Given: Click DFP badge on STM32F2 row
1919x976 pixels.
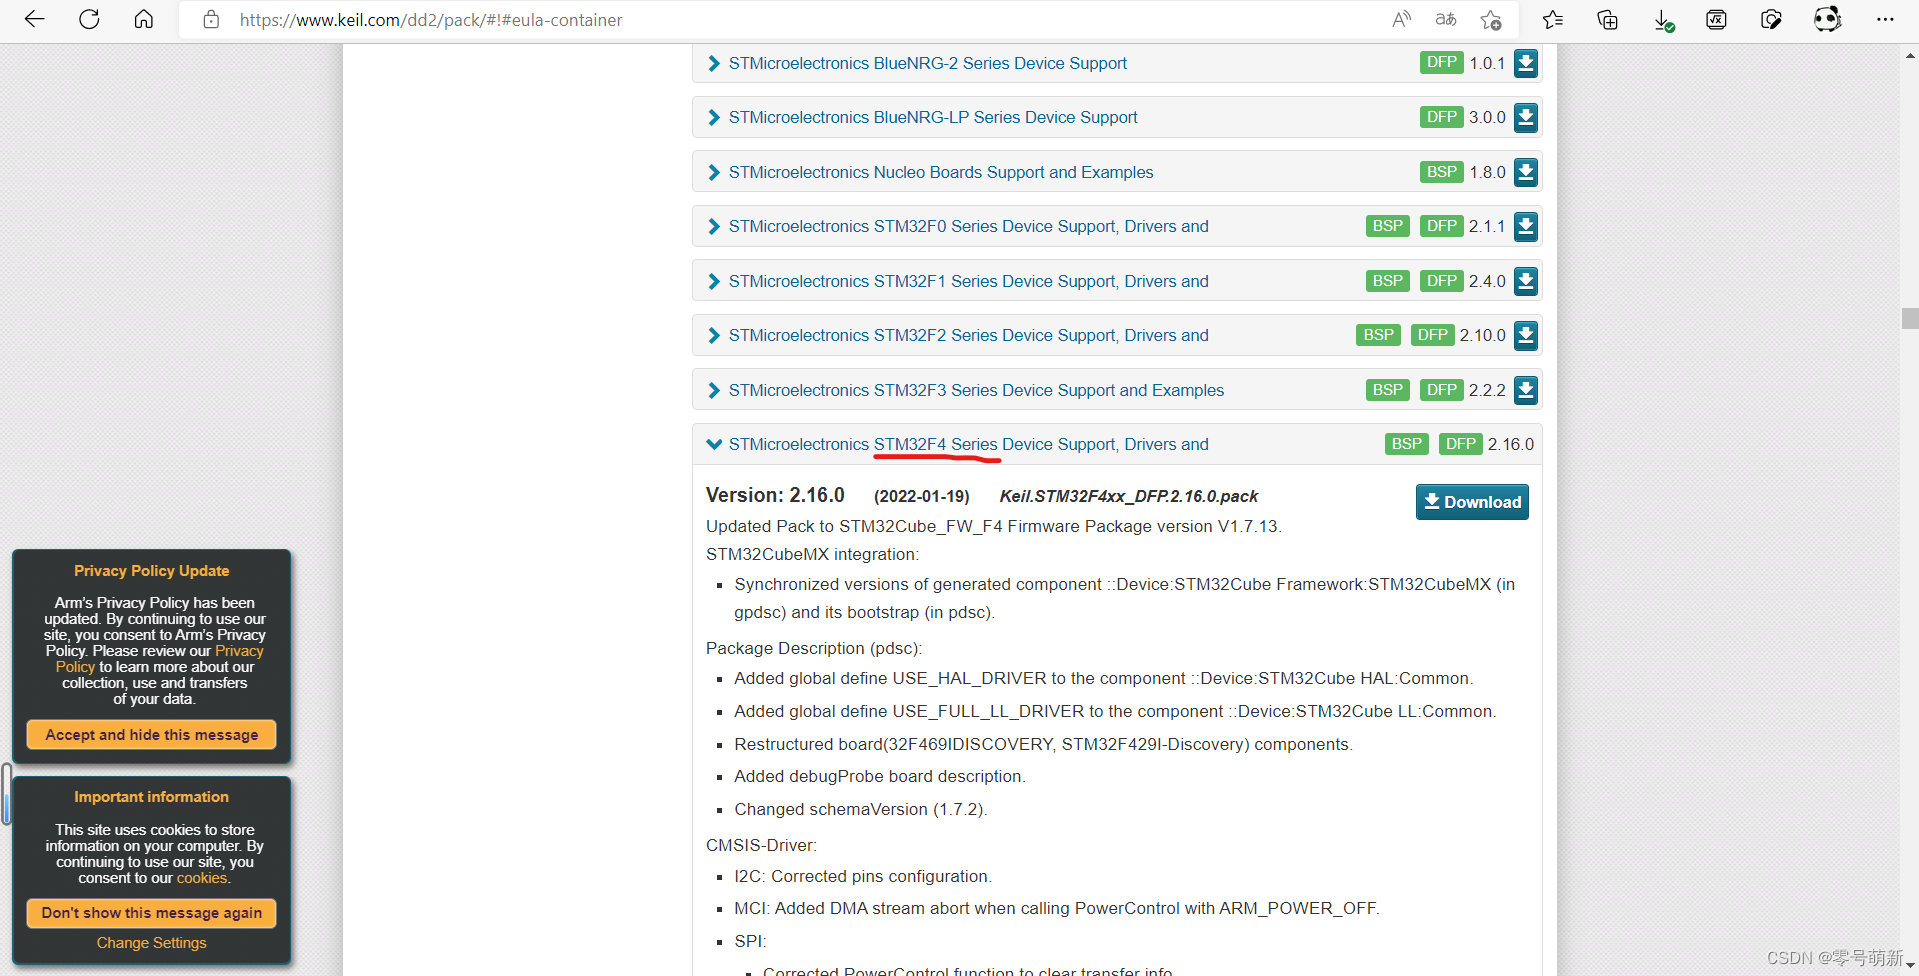Looking at the screenshot, I should tap(1433, 335).
